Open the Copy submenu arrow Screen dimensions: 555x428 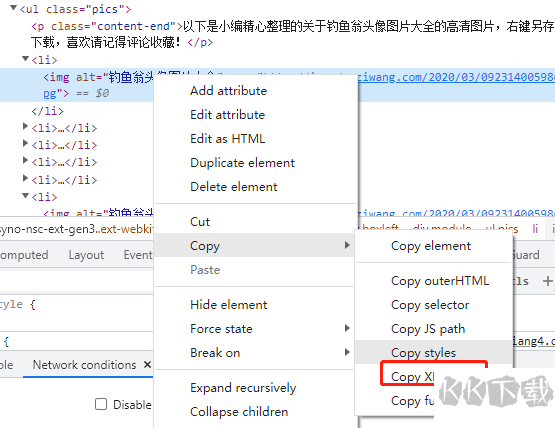(347, 245)
